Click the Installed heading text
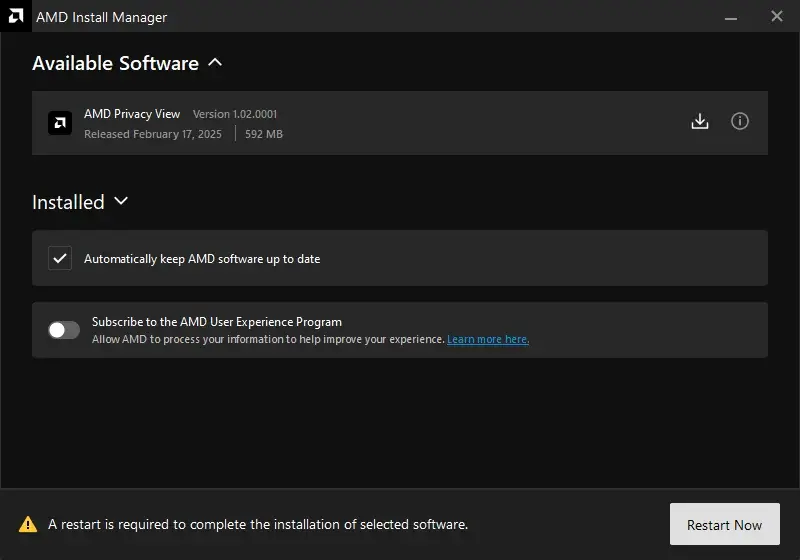Viewport: 800px width, 560px height. (68, 202)
